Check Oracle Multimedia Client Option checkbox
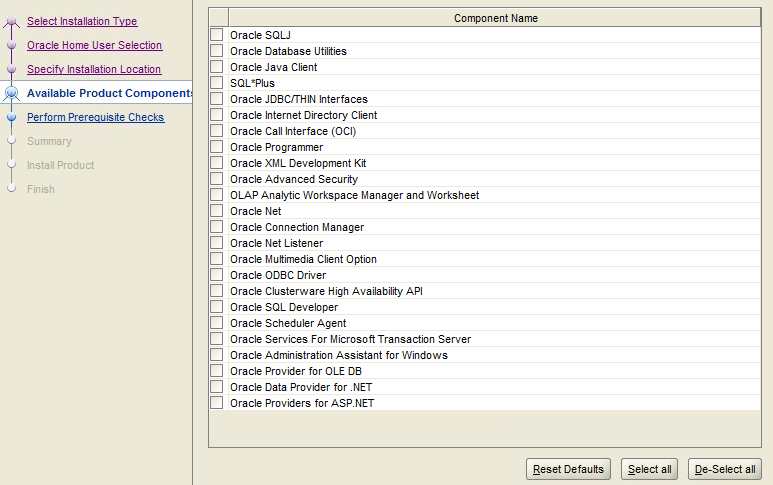The height and width of the screenshot is (485, 773). pyautogui.click(x=216, y=259)
